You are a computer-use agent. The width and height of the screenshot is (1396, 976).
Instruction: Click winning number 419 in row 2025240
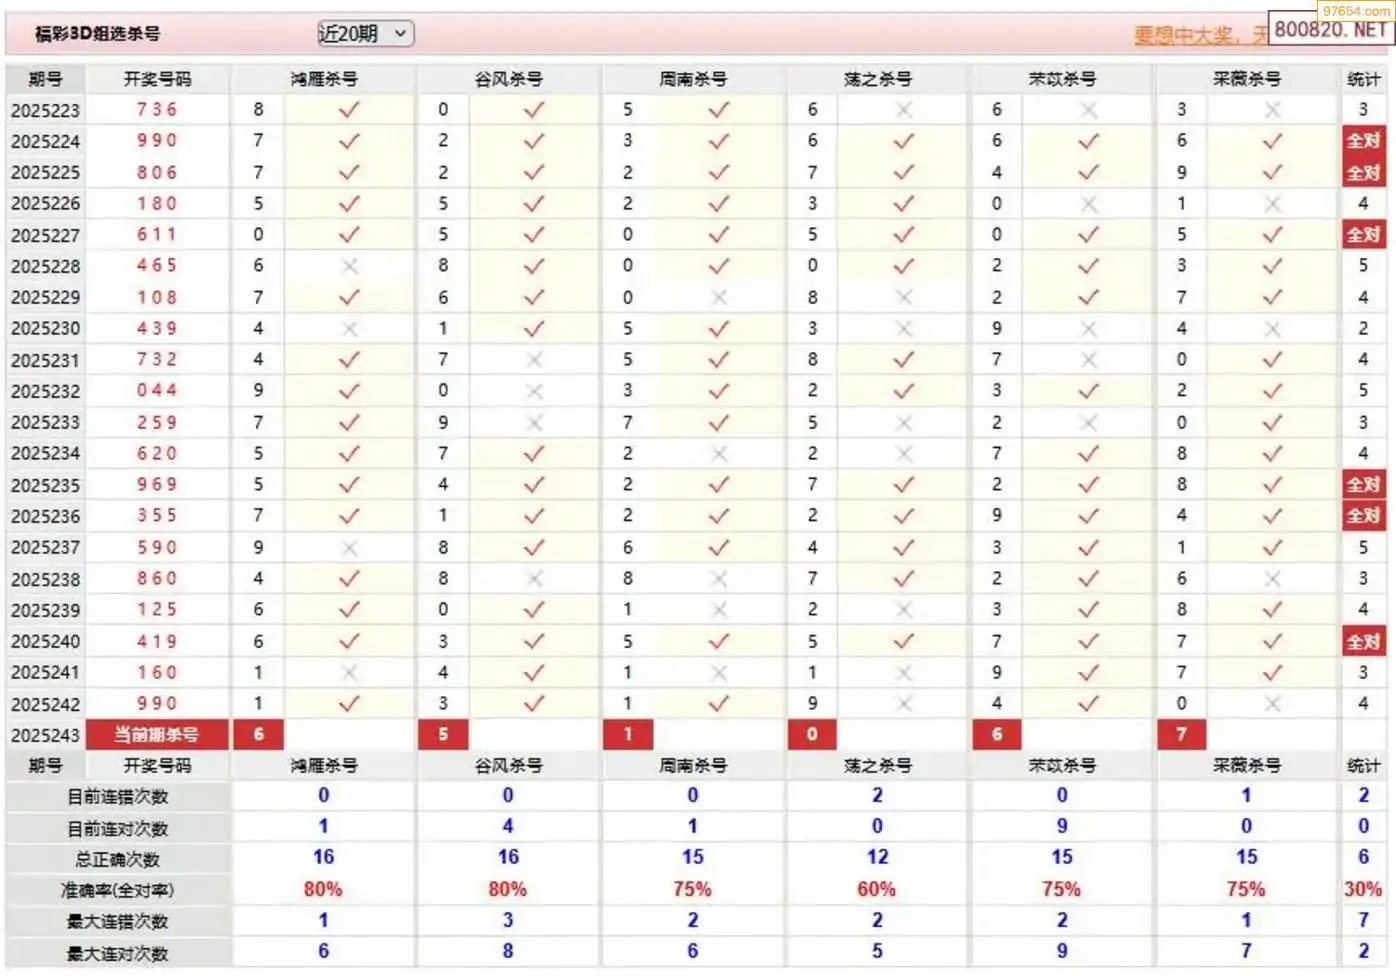157,641
